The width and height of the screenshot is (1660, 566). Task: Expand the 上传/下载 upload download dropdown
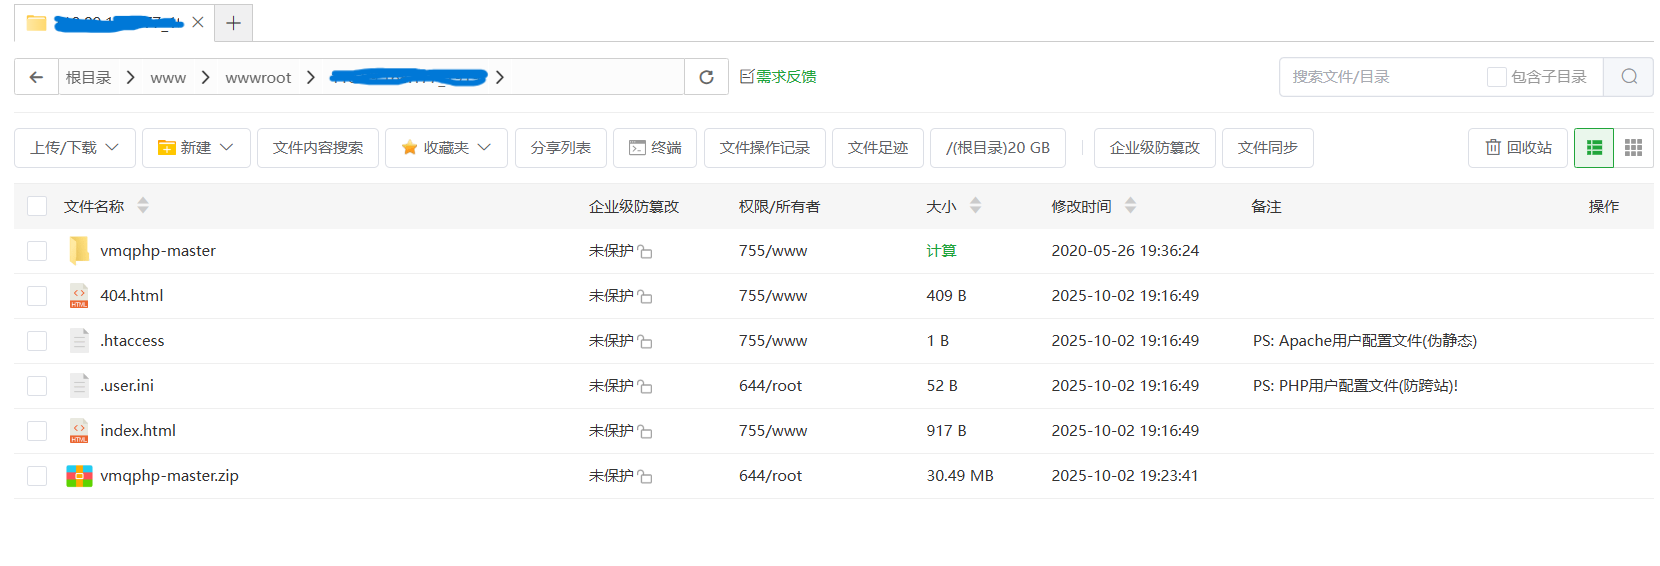tap(74, 148)
